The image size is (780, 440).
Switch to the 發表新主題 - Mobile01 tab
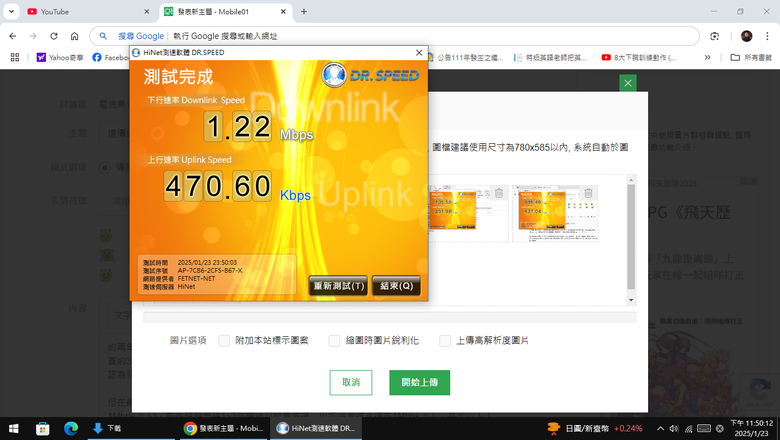[224, 11]
